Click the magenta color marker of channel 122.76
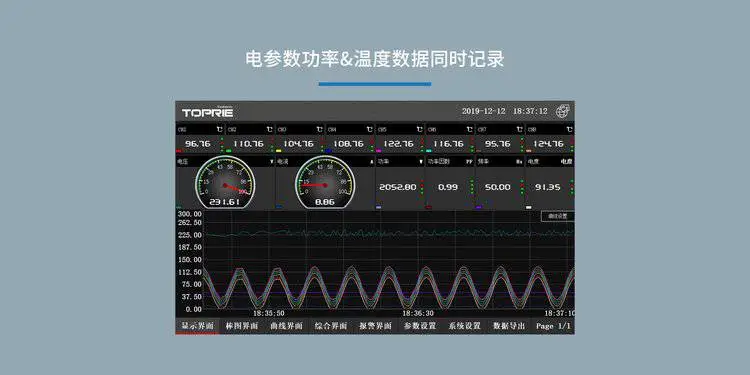This screenshot has width=750, height=375. click(378, 151)
